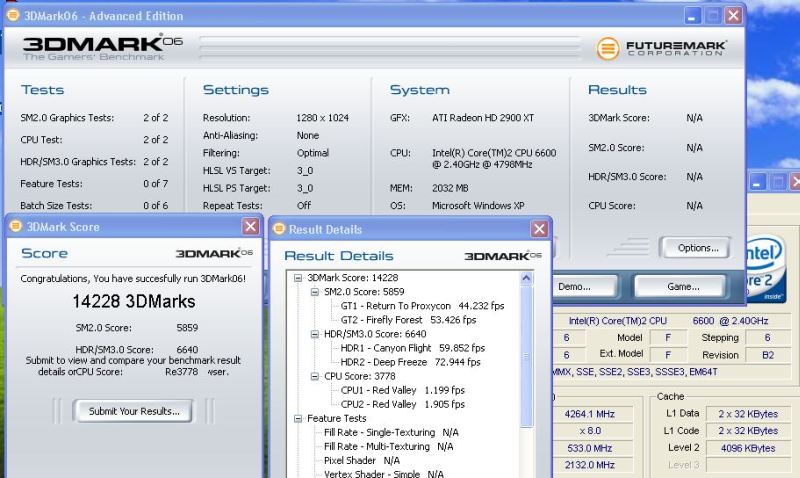Click the Result Details window title icon
Screen dimensions: 800x478
click(279, 229)
